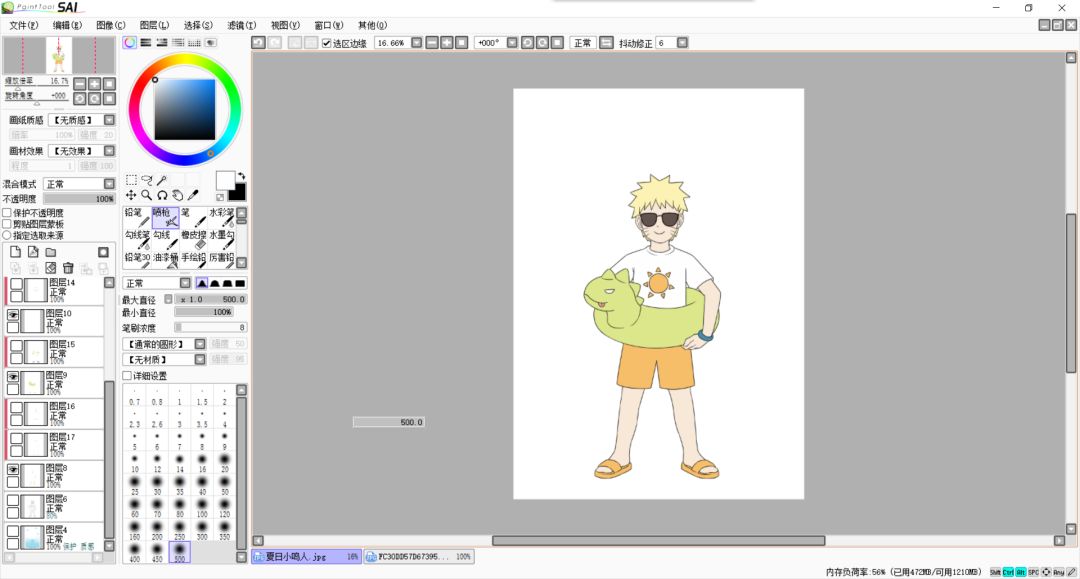Enable 剪贴图层蒙板 checkbox

(7, 224)
